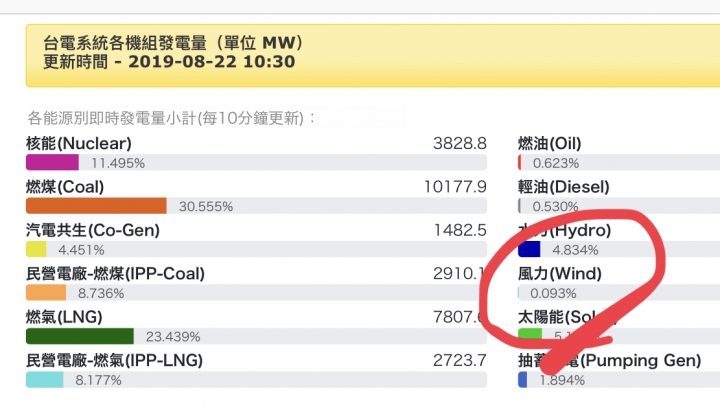Select the green Solar bar segment
The height and width of the screenshot is (410, 720).
point(530,334)
